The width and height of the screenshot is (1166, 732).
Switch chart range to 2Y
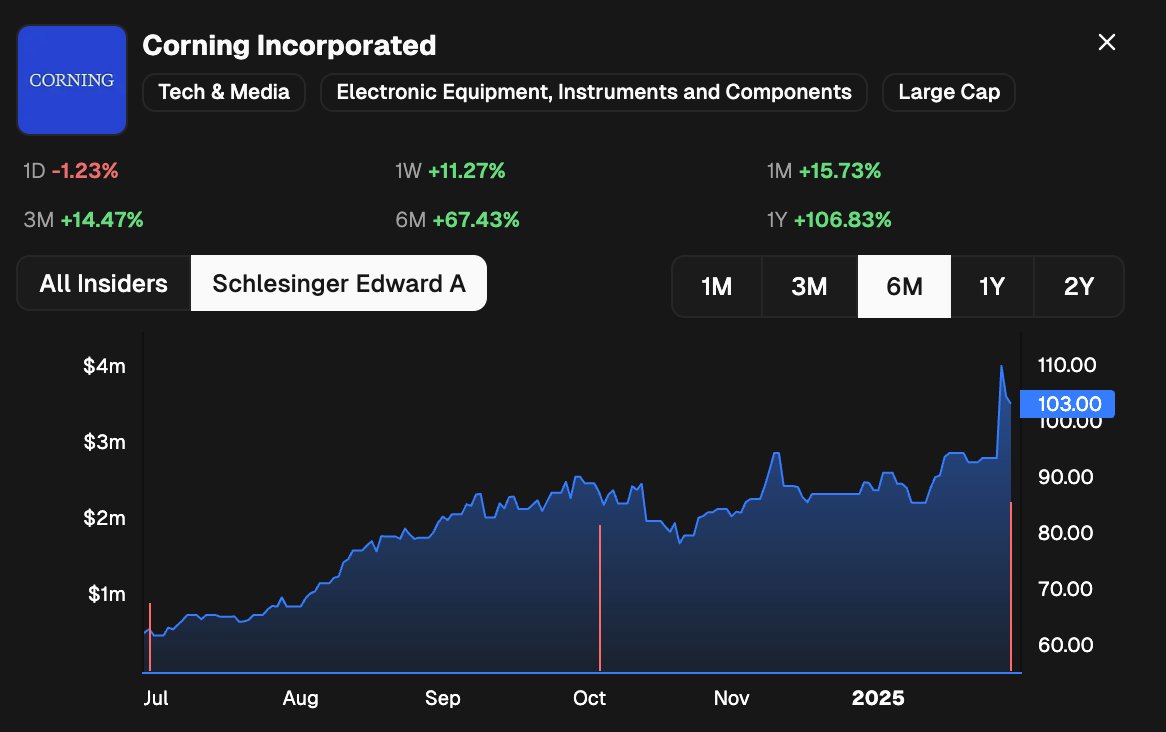[x=1079, y=286]
